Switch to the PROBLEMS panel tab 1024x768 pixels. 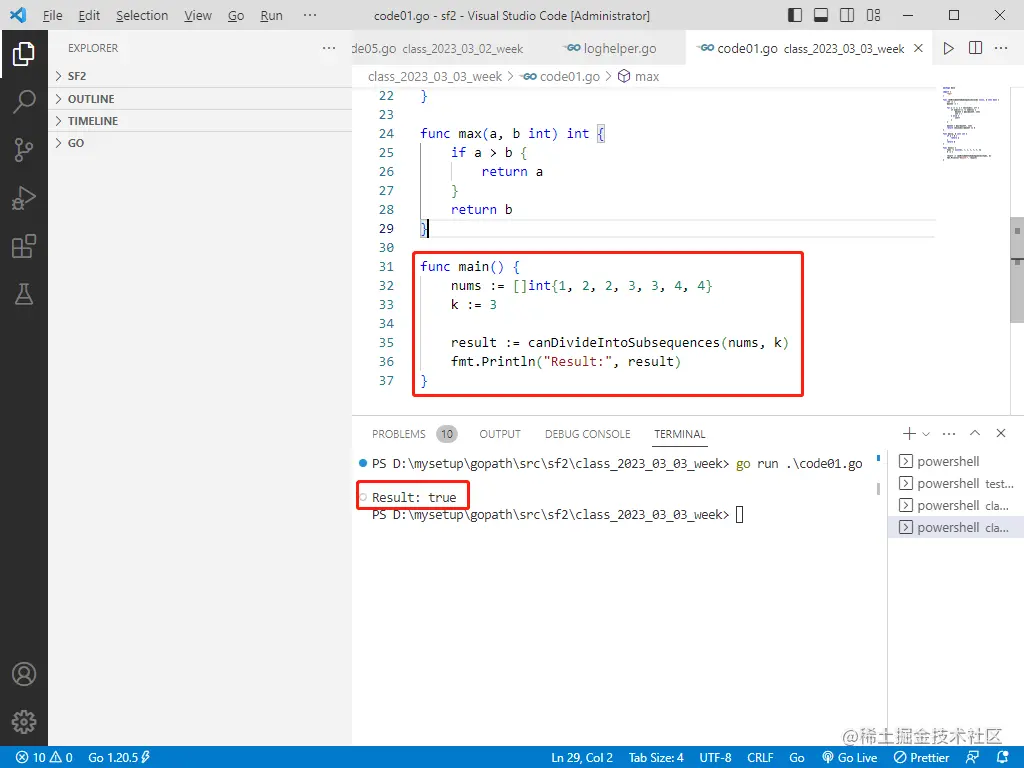point(414,434)
